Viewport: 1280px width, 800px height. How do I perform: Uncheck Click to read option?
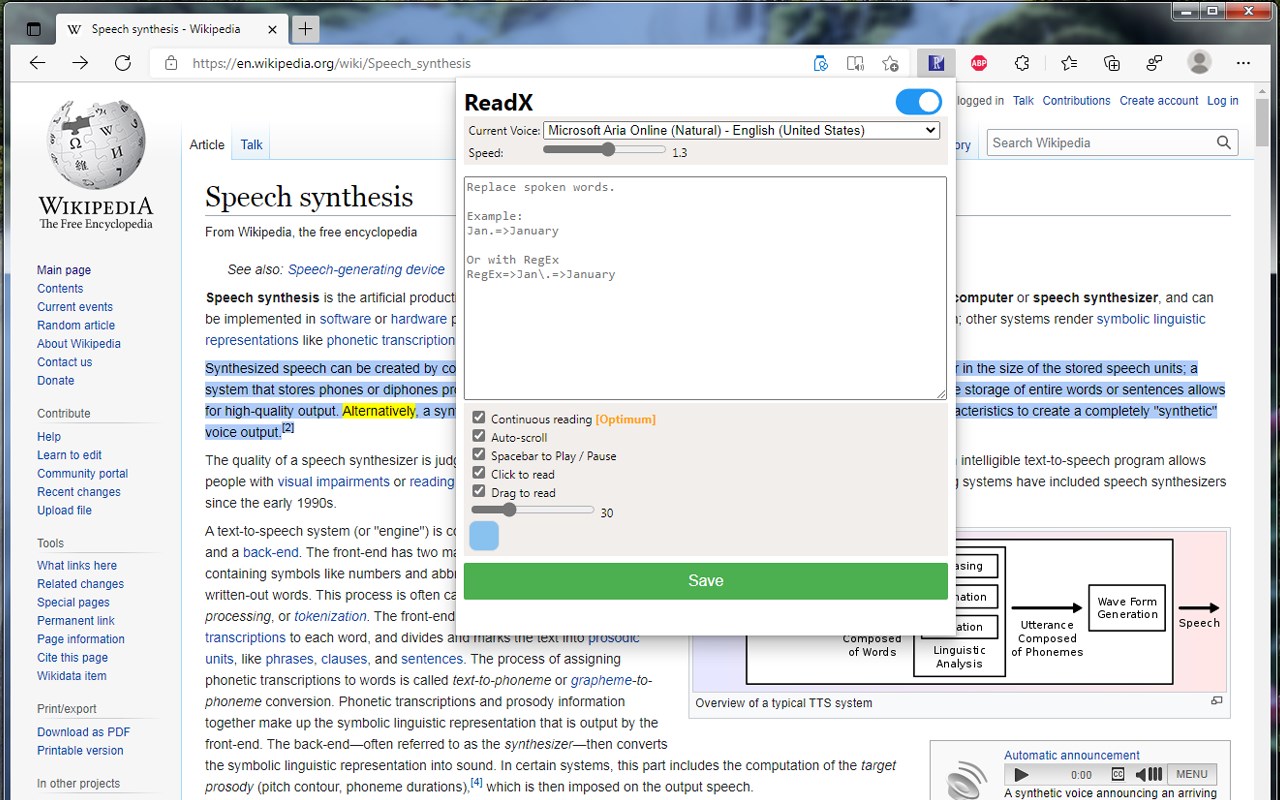[x=479, y=473]
